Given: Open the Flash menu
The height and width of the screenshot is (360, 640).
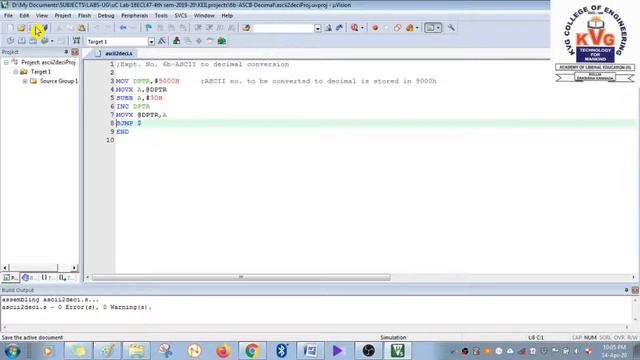Looking at the screenshot, I should click(x=84, y=16).
